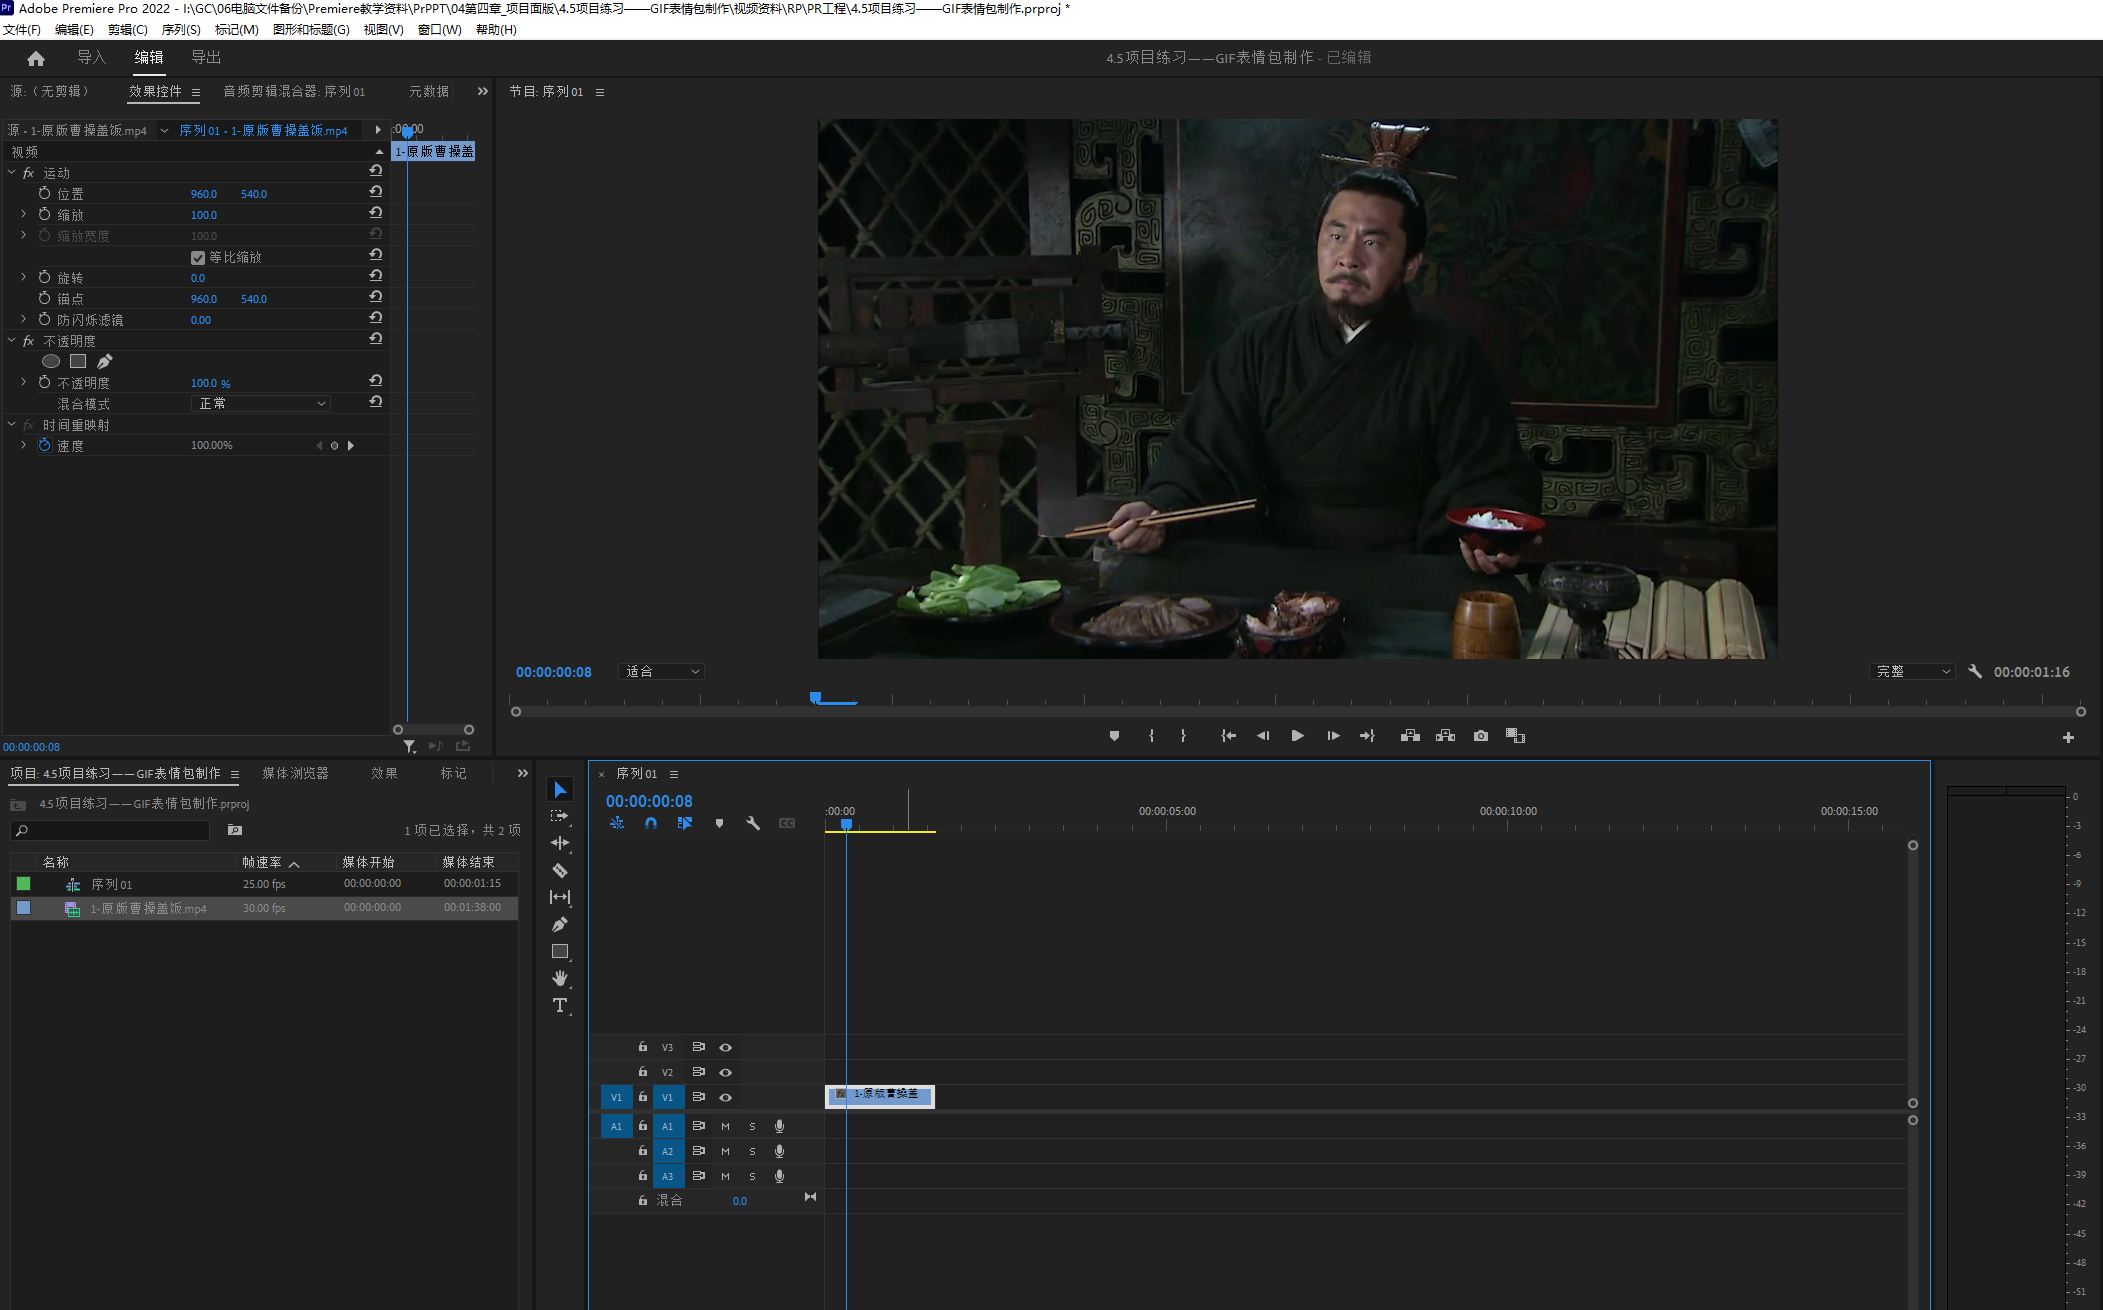The width and height of the screenshot is (2103, 1310).
Task: Mute audio track A1
Action: [726, 1126]
